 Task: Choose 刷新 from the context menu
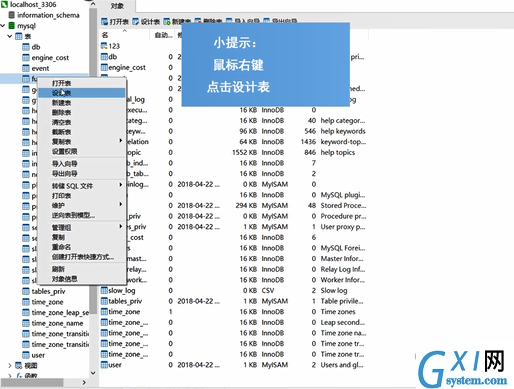(82, 269)
